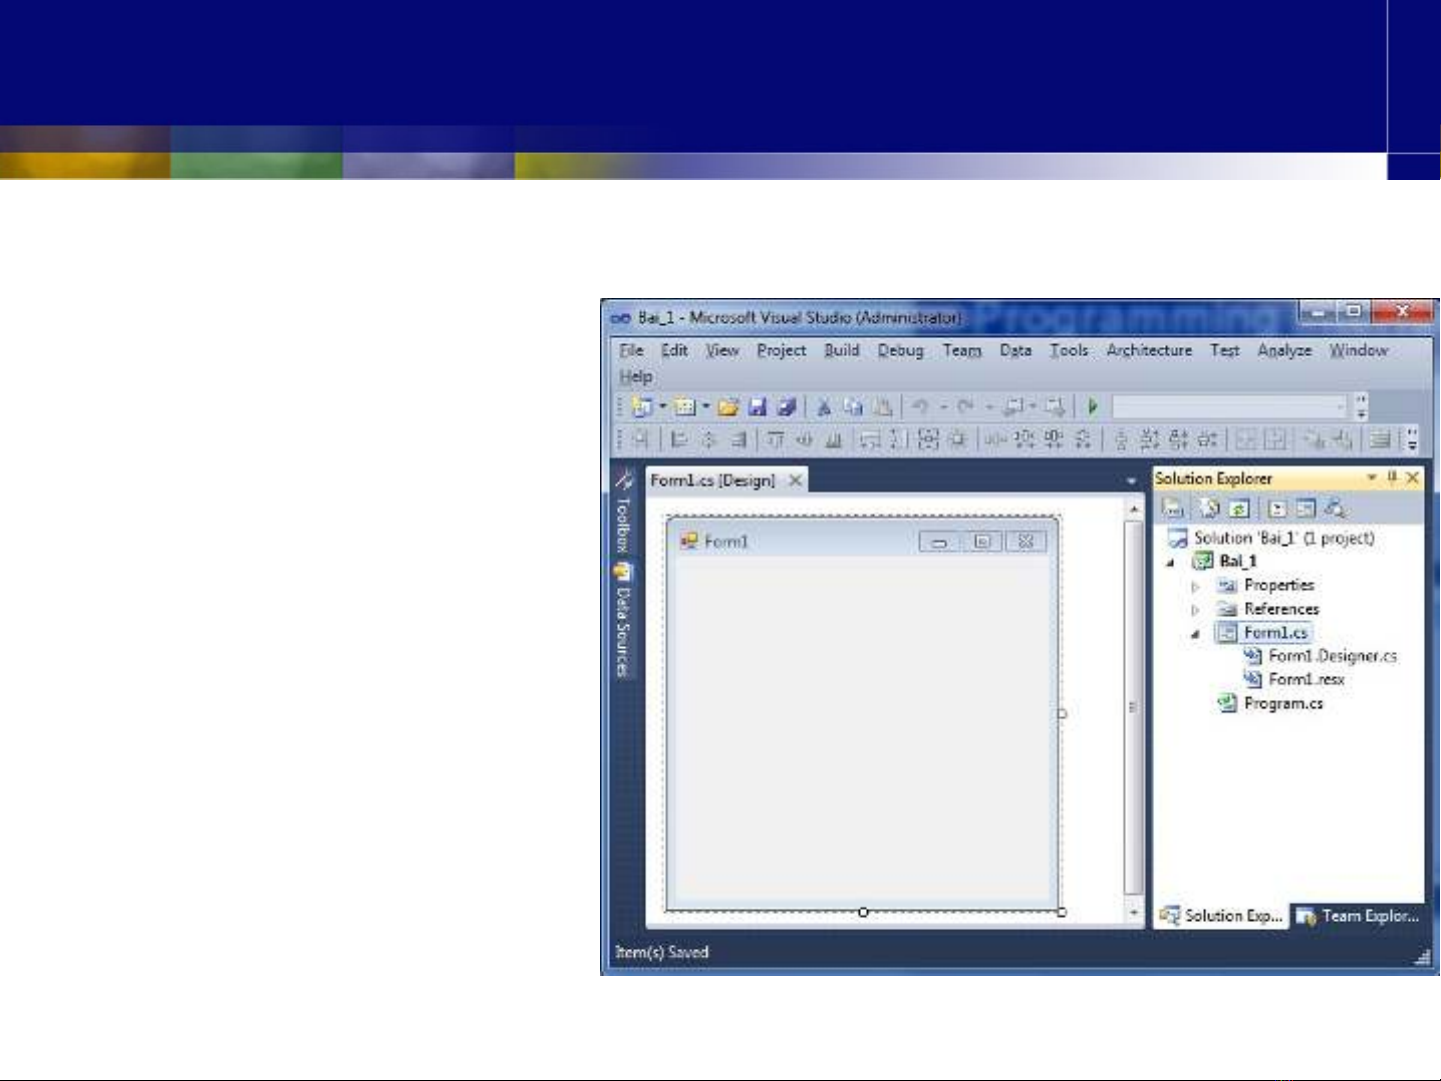This screenshot has width=1441, height=1081.
Task: Close the Form1.cs [Design] tab
Action: tap(795, 481)
